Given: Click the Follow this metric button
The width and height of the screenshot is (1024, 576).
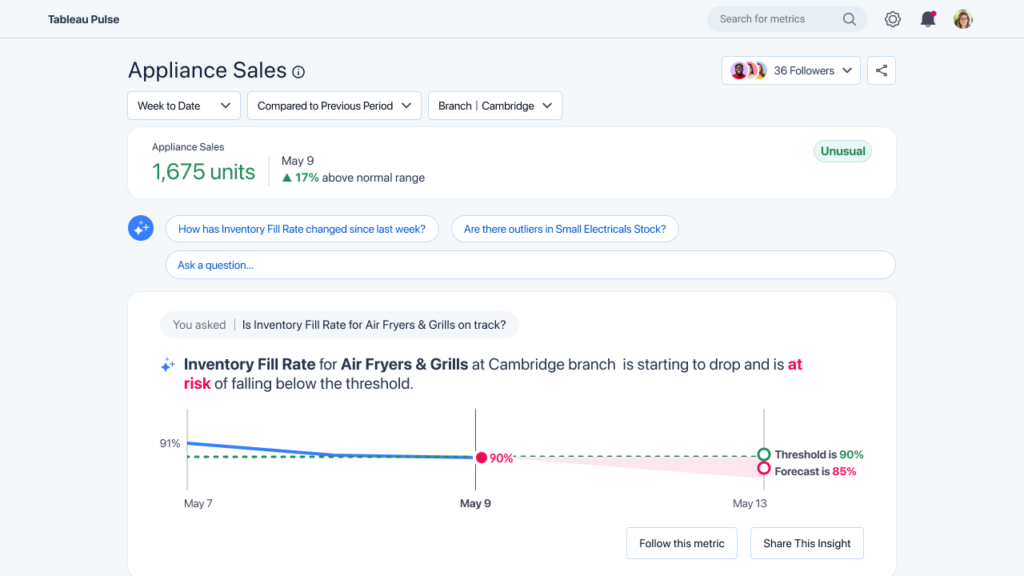Looking at the screenshot, I should (x=681, y=543).
